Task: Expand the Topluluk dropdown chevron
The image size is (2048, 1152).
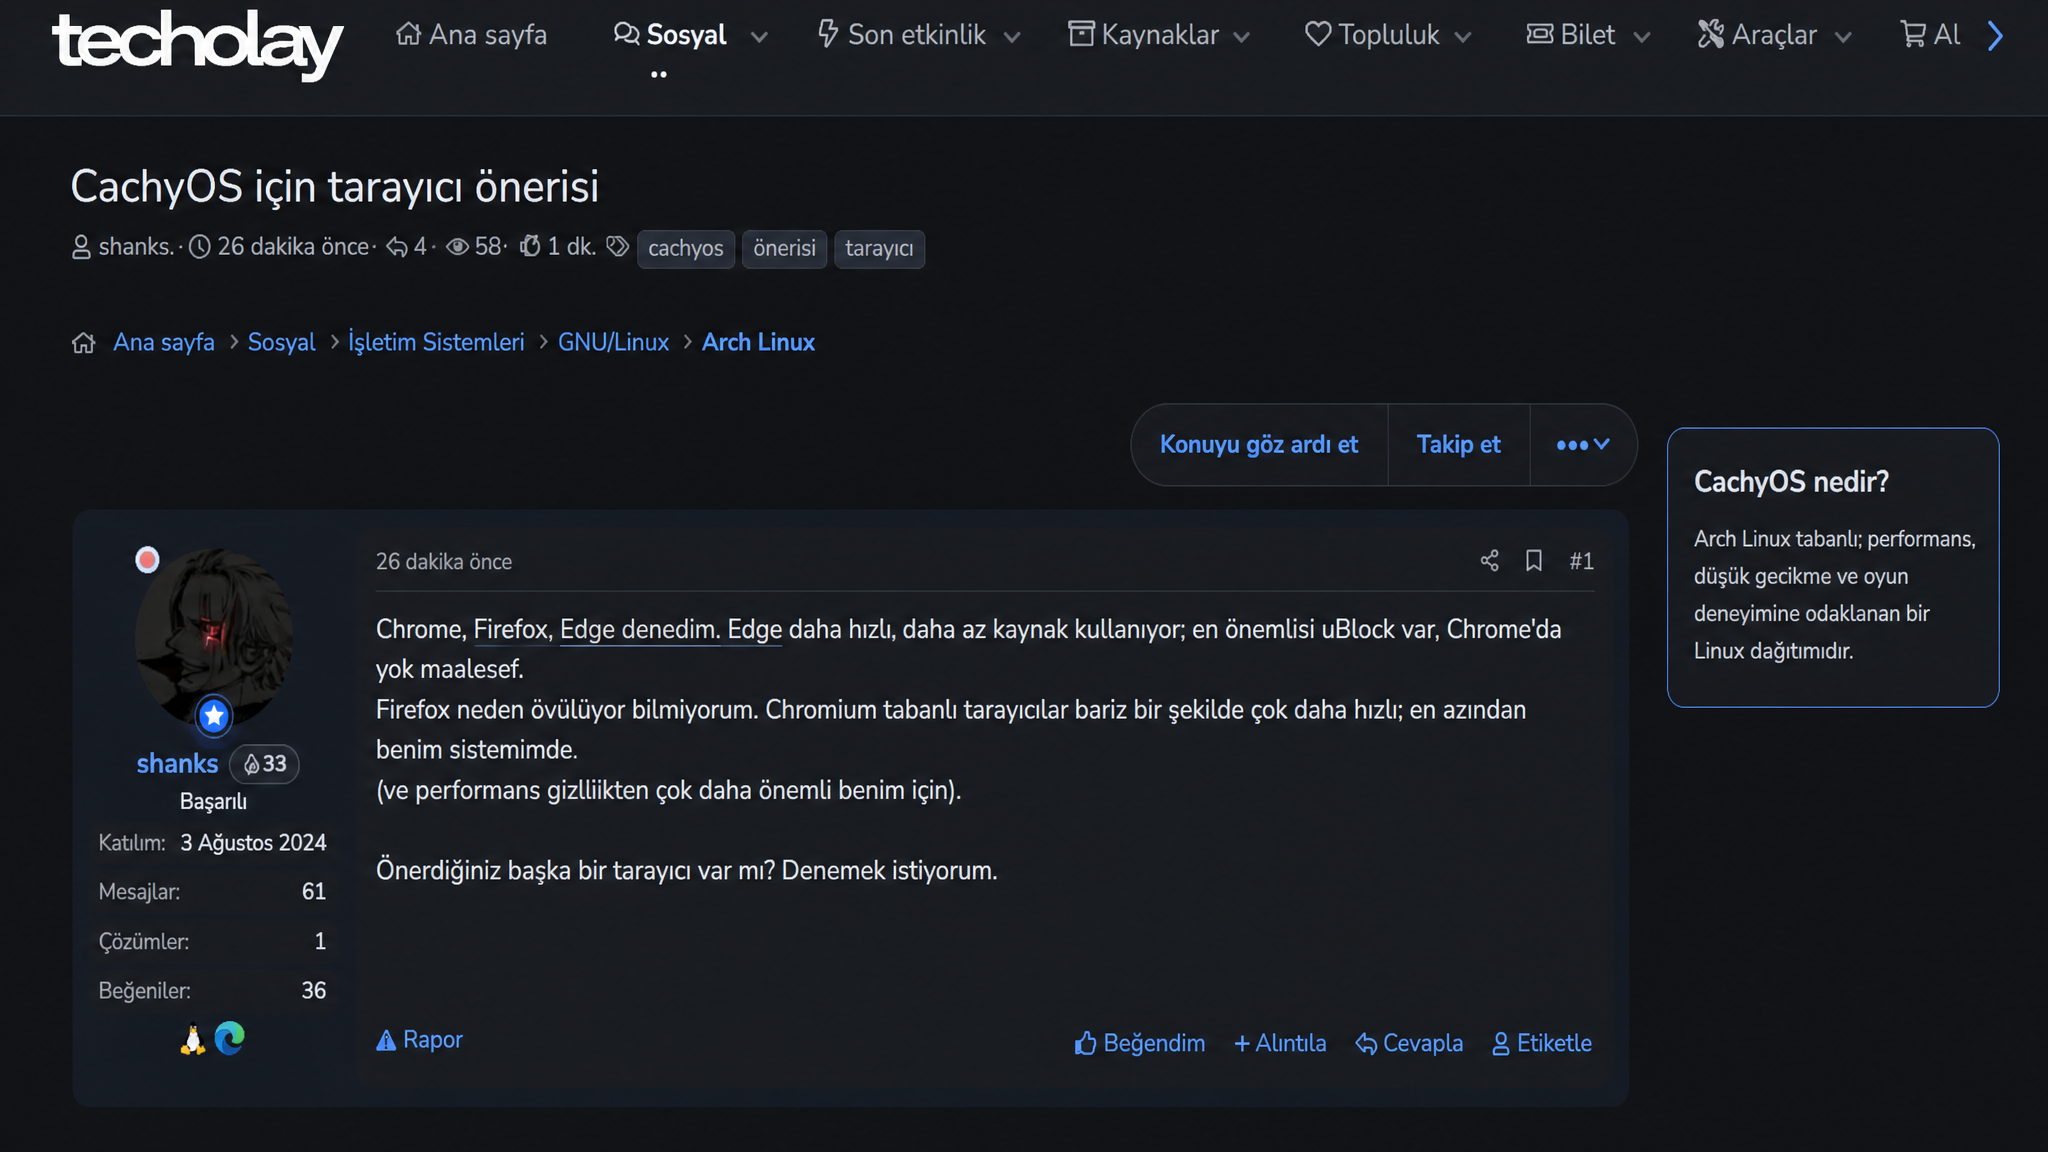Action: tap(1463, 37)
